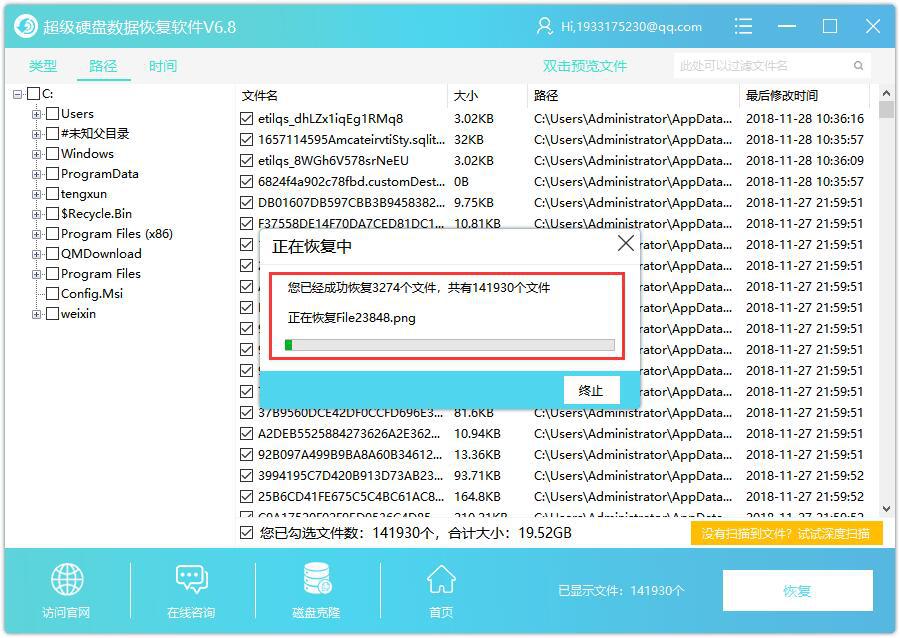Switch to the 时间 tab
Screen dimensions: 900x638
[x=162, y=66]
